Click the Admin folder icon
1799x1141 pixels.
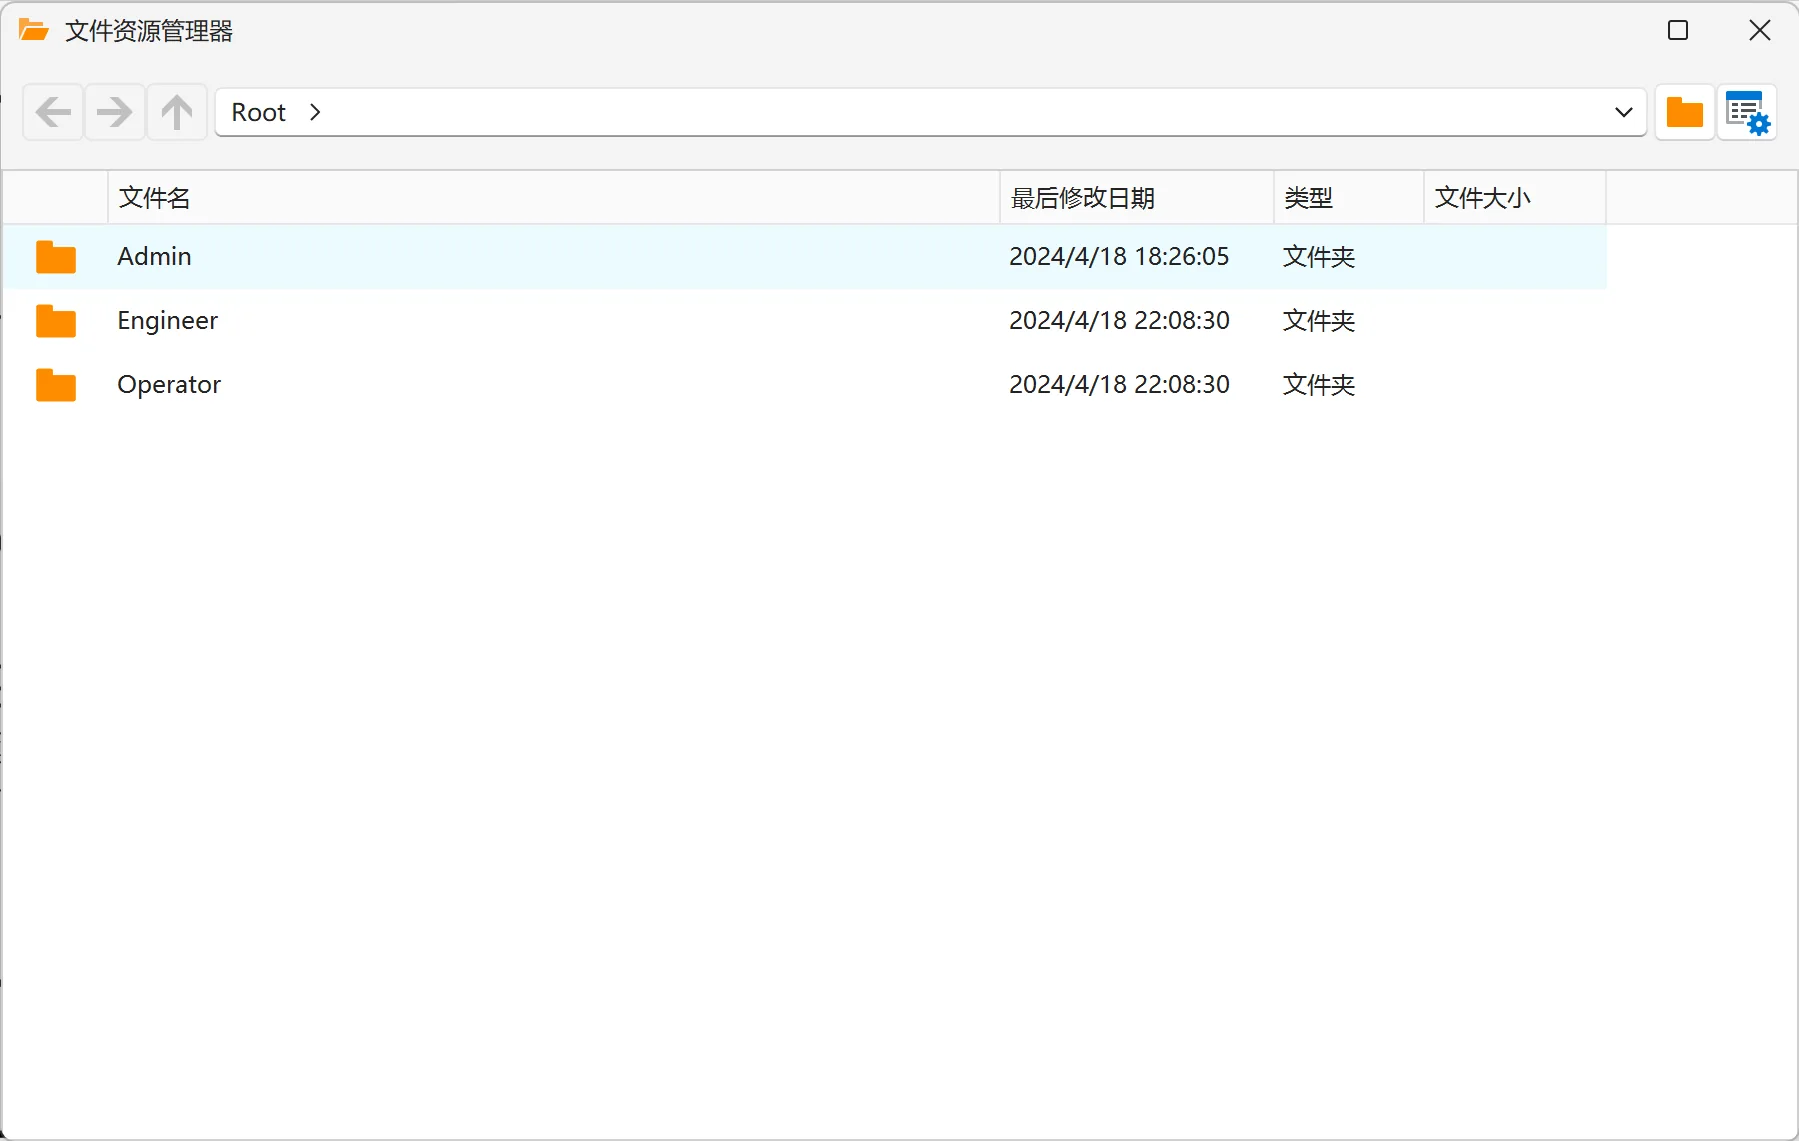pos(56,257)
